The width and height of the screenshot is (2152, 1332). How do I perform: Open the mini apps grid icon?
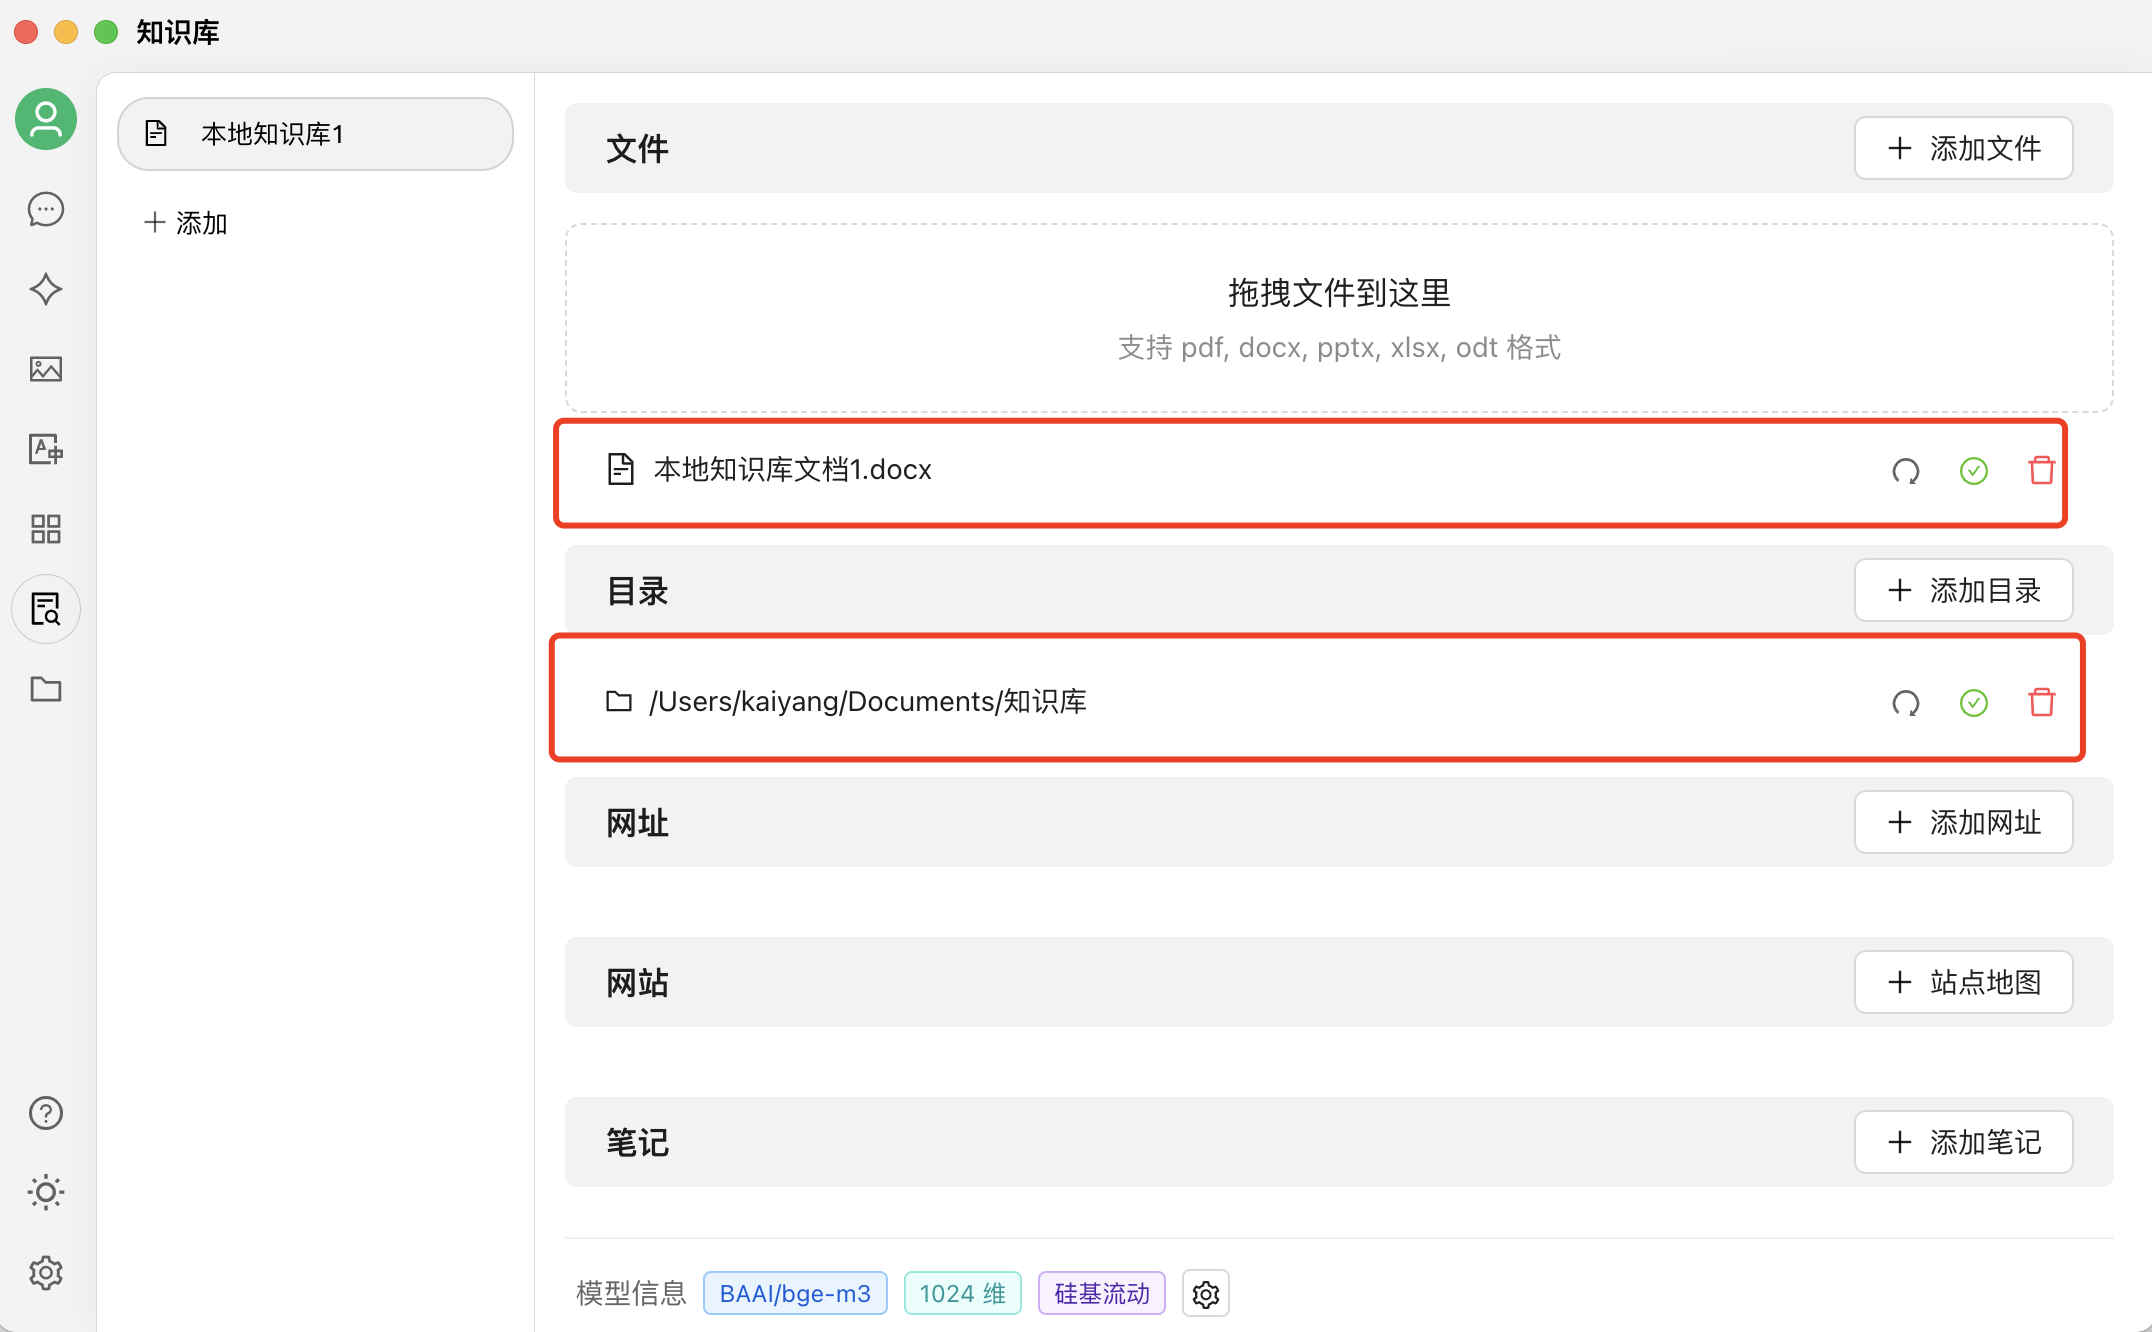point(46,529)
